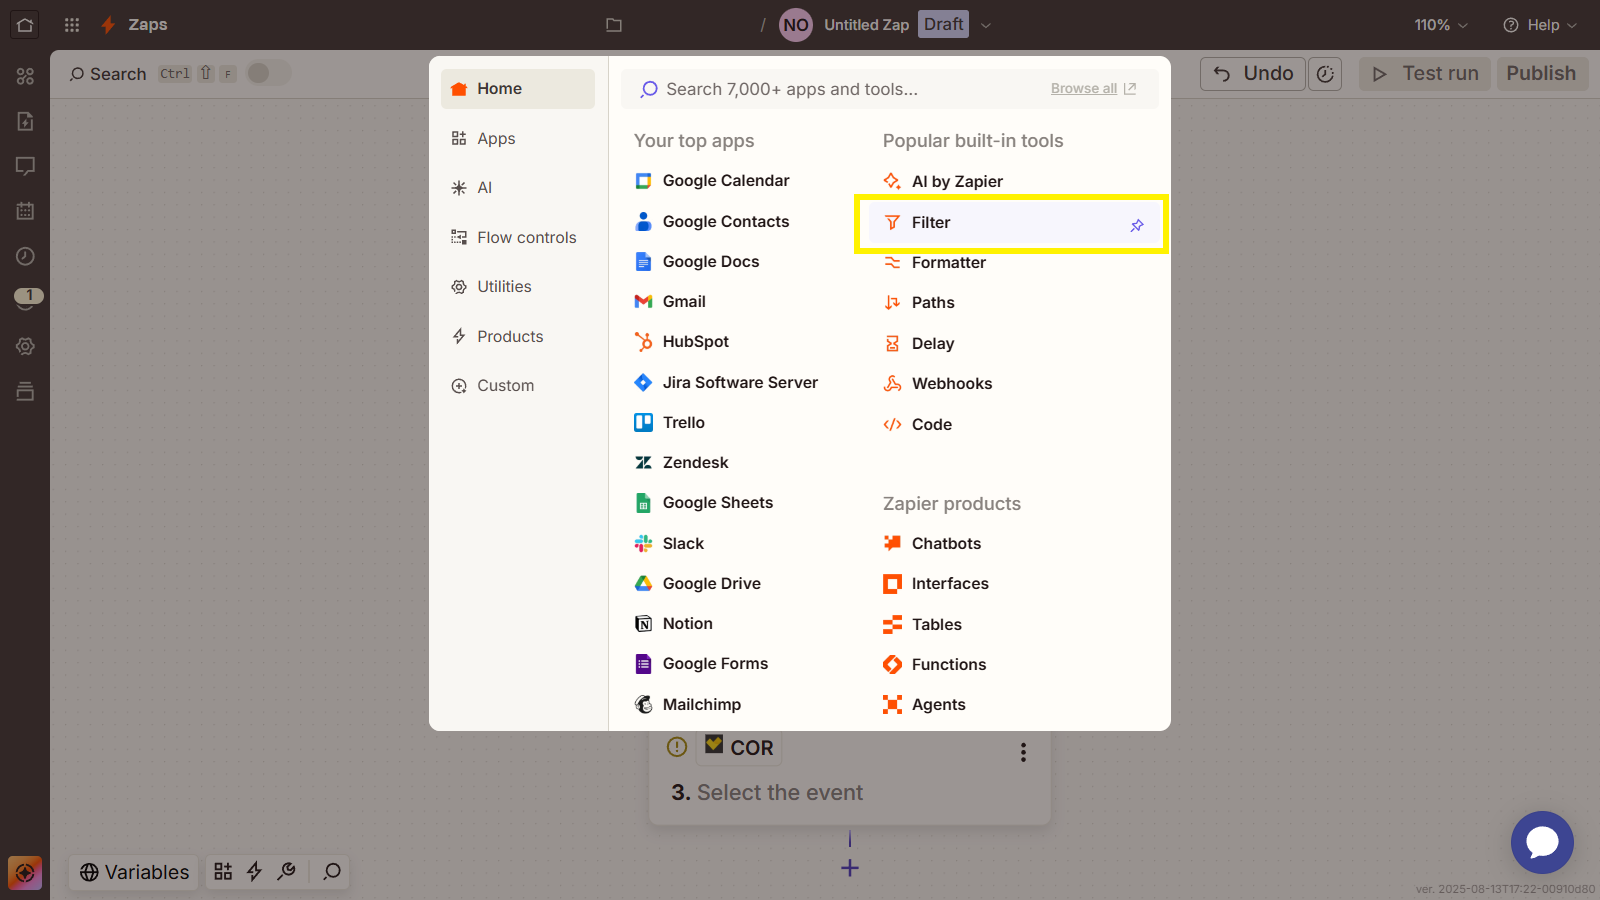Viewport: 1600px width, 900px height.
Task: Click the bottom toolbar lightning icon
Action: coord(254,872)
